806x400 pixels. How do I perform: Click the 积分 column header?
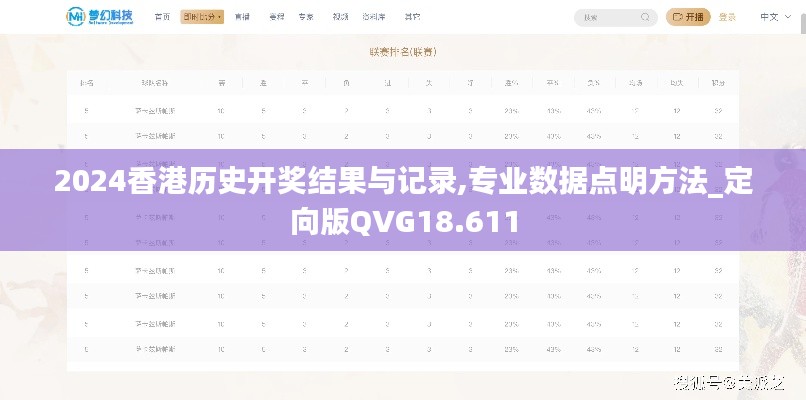tap(718, 83)
